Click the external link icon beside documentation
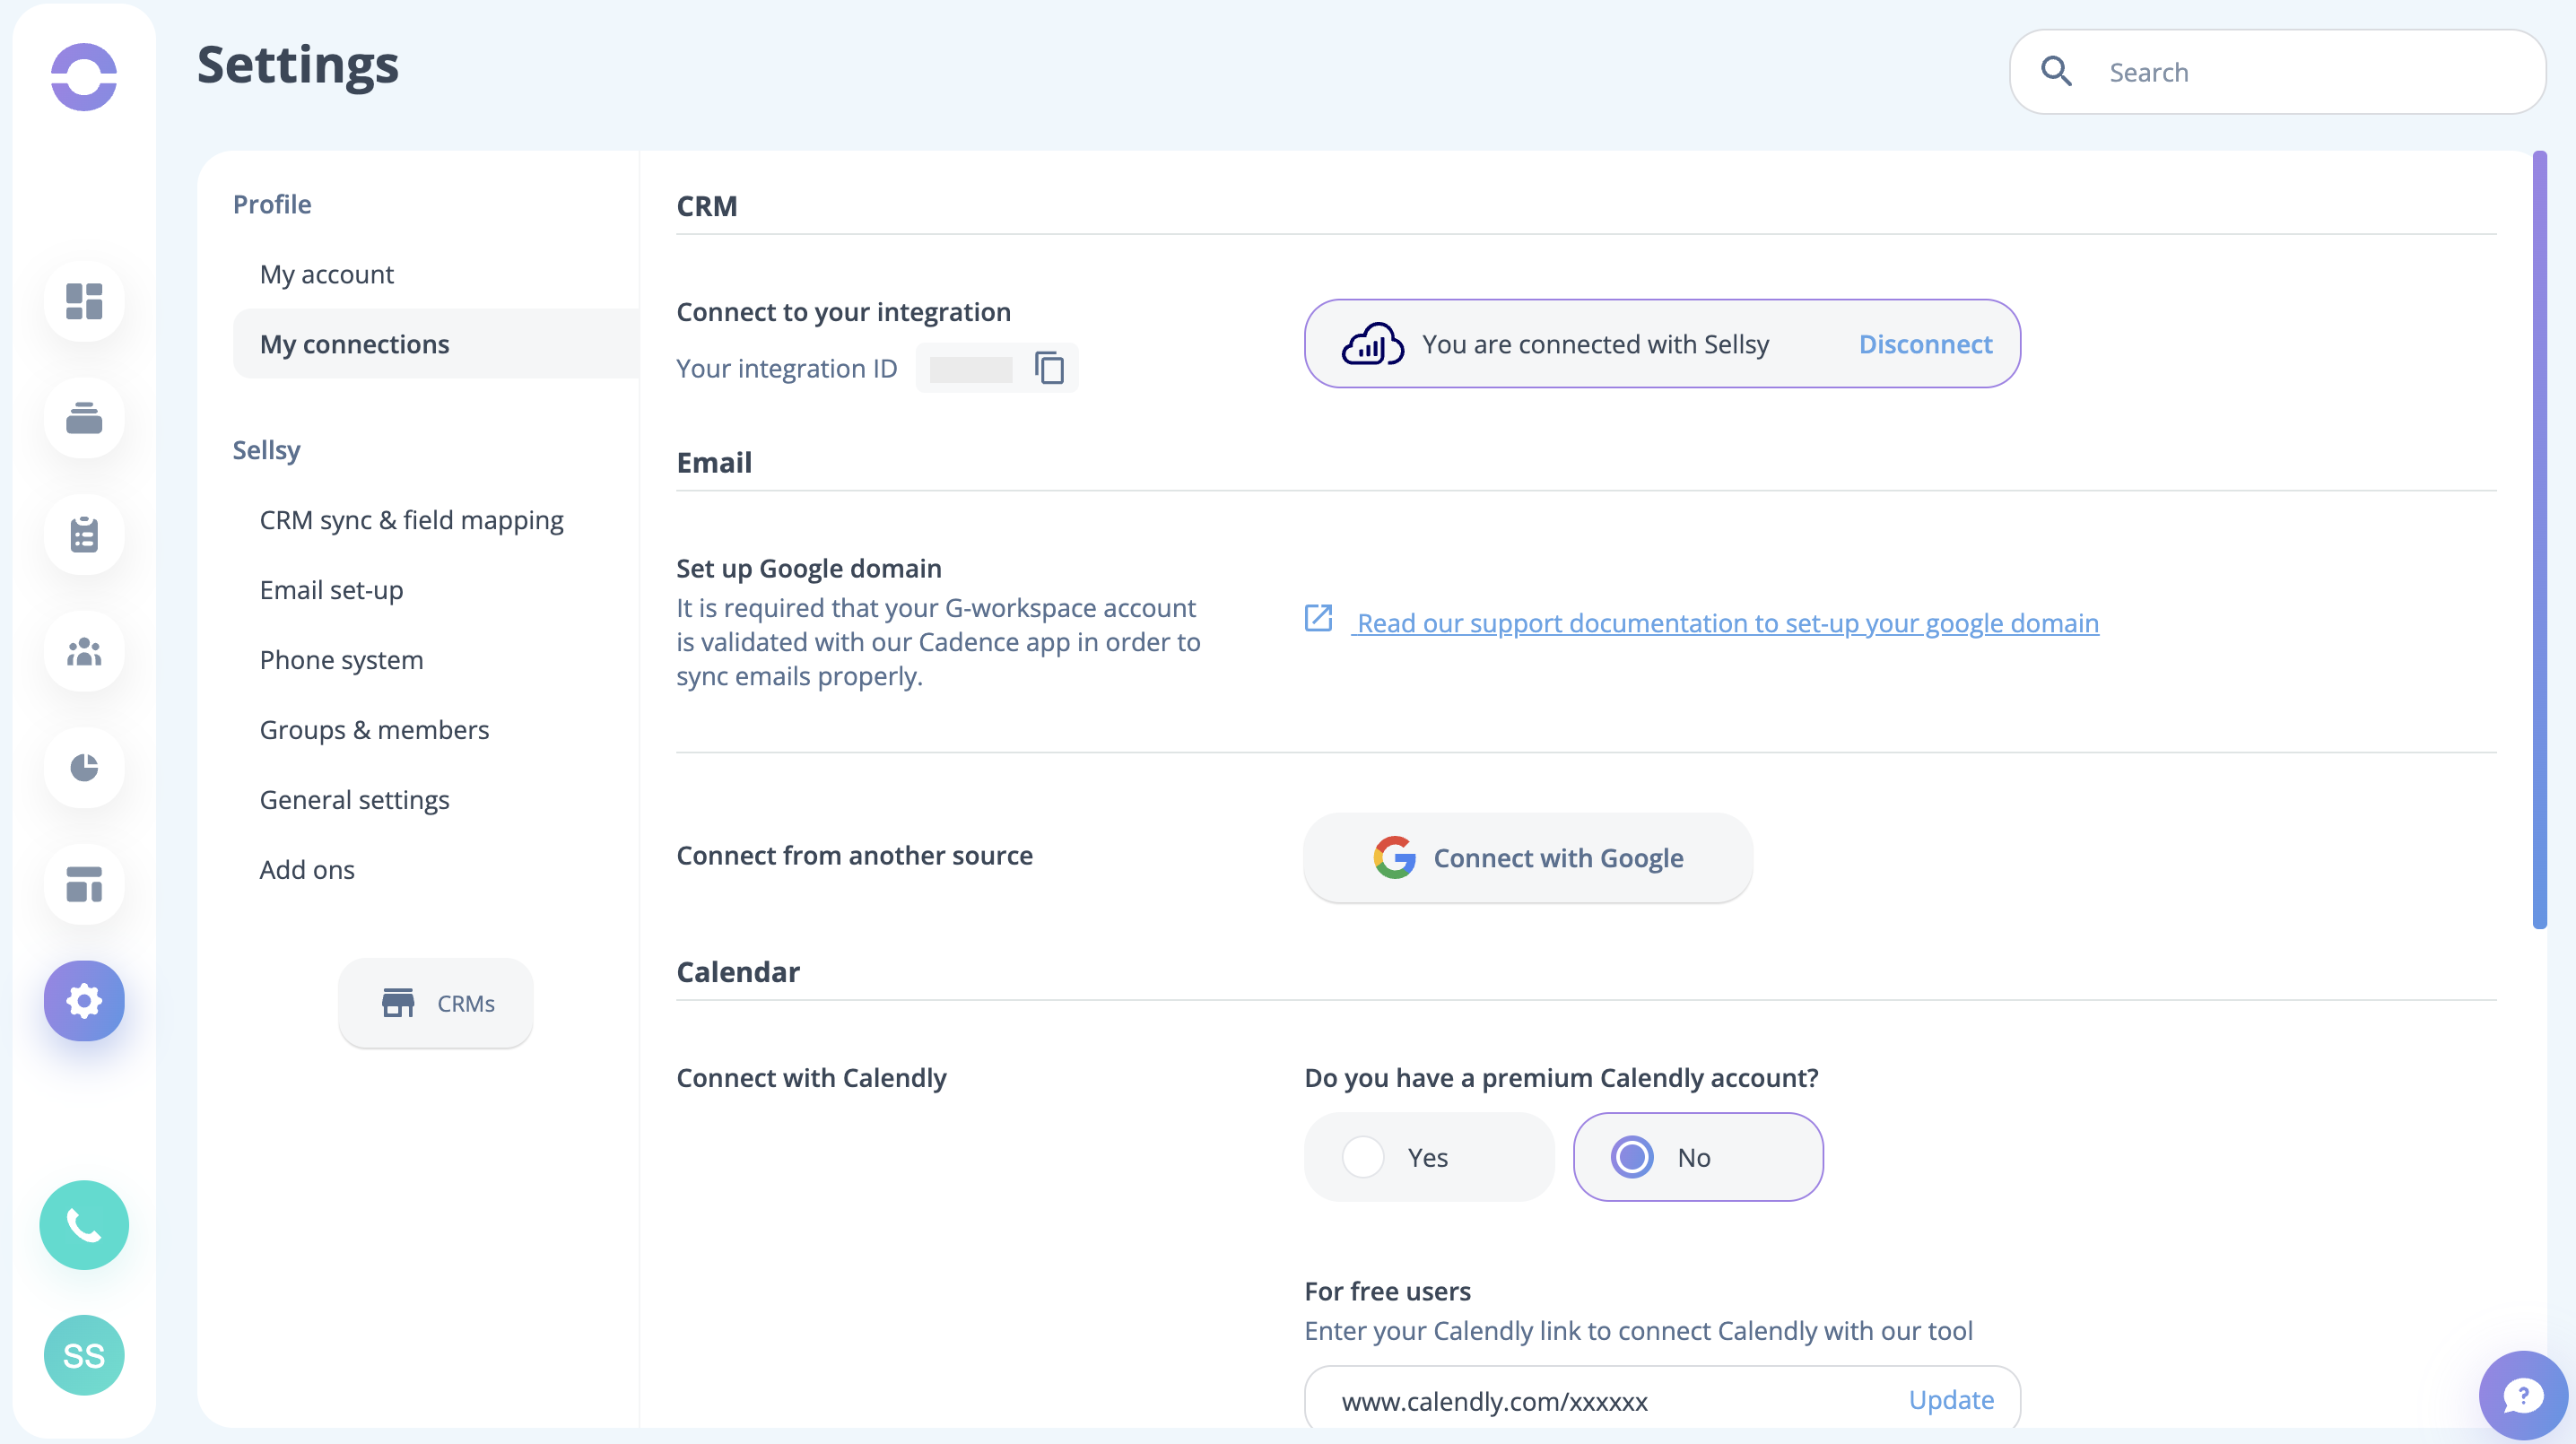 click(1318, 619)
